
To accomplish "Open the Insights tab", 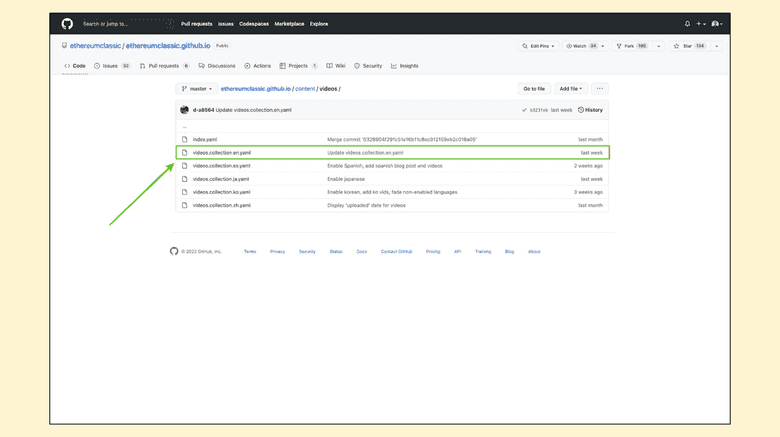I will pos(405,66).
